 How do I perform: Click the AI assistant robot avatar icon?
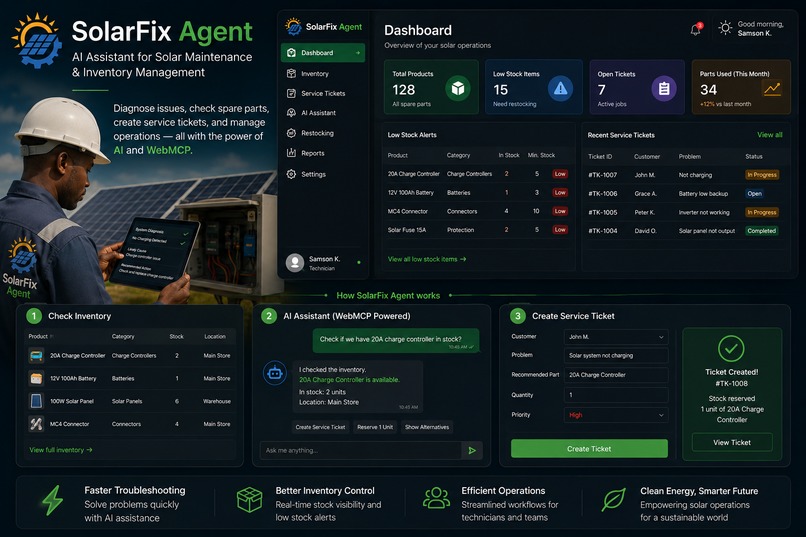coord(275,374)
